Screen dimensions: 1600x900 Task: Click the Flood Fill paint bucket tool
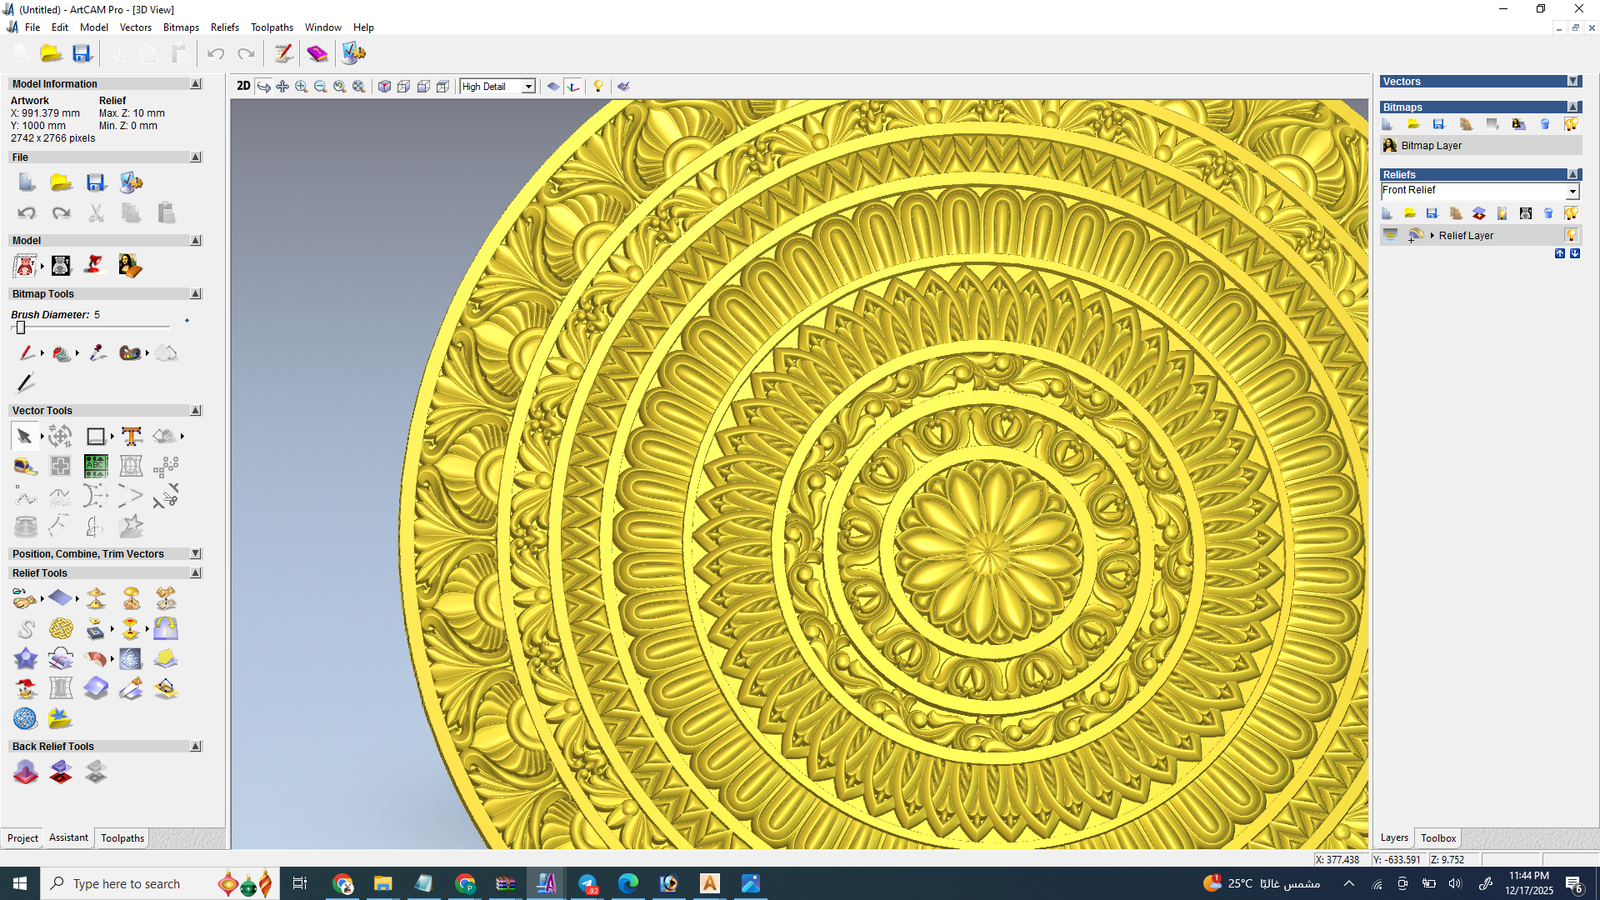point(61,353)
